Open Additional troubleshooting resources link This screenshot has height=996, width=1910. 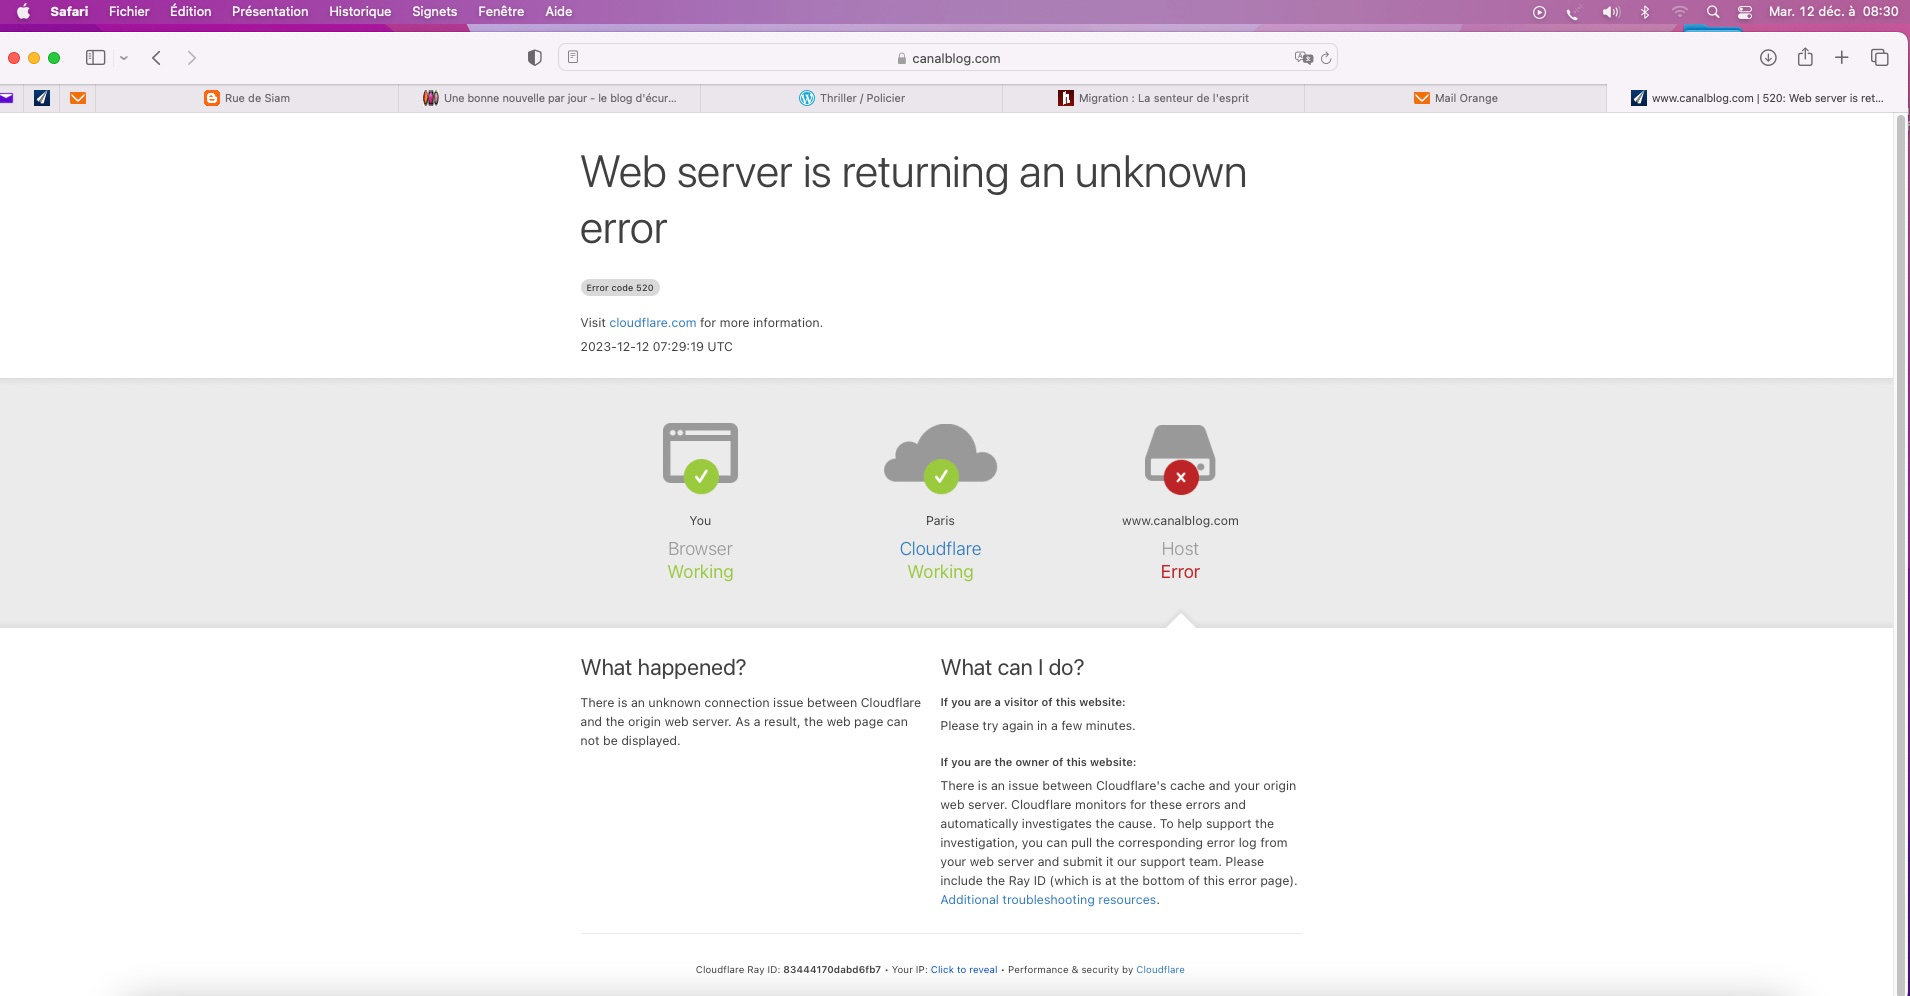1048,900
